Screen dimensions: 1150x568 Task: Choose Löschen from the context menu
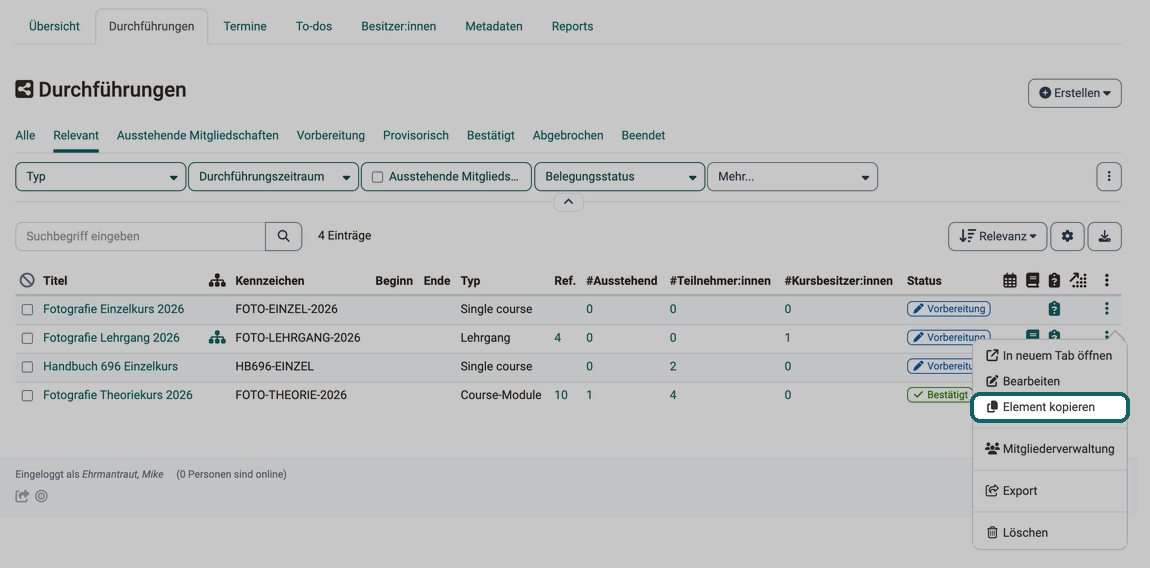click(x=1050, y=533)
